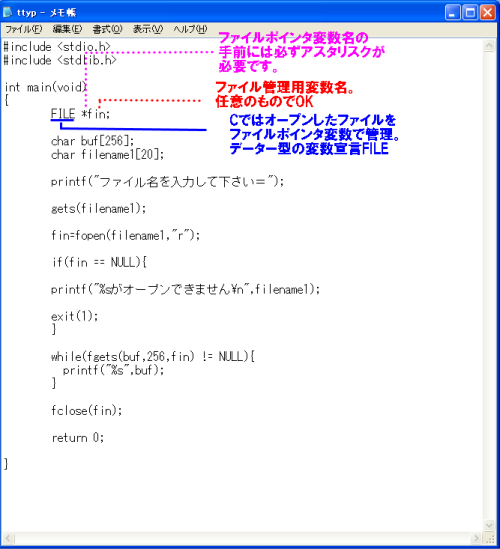This screenshot has height=549, width=500.
Task: Close the ttyp Notepad window
Action: point(487,13)
